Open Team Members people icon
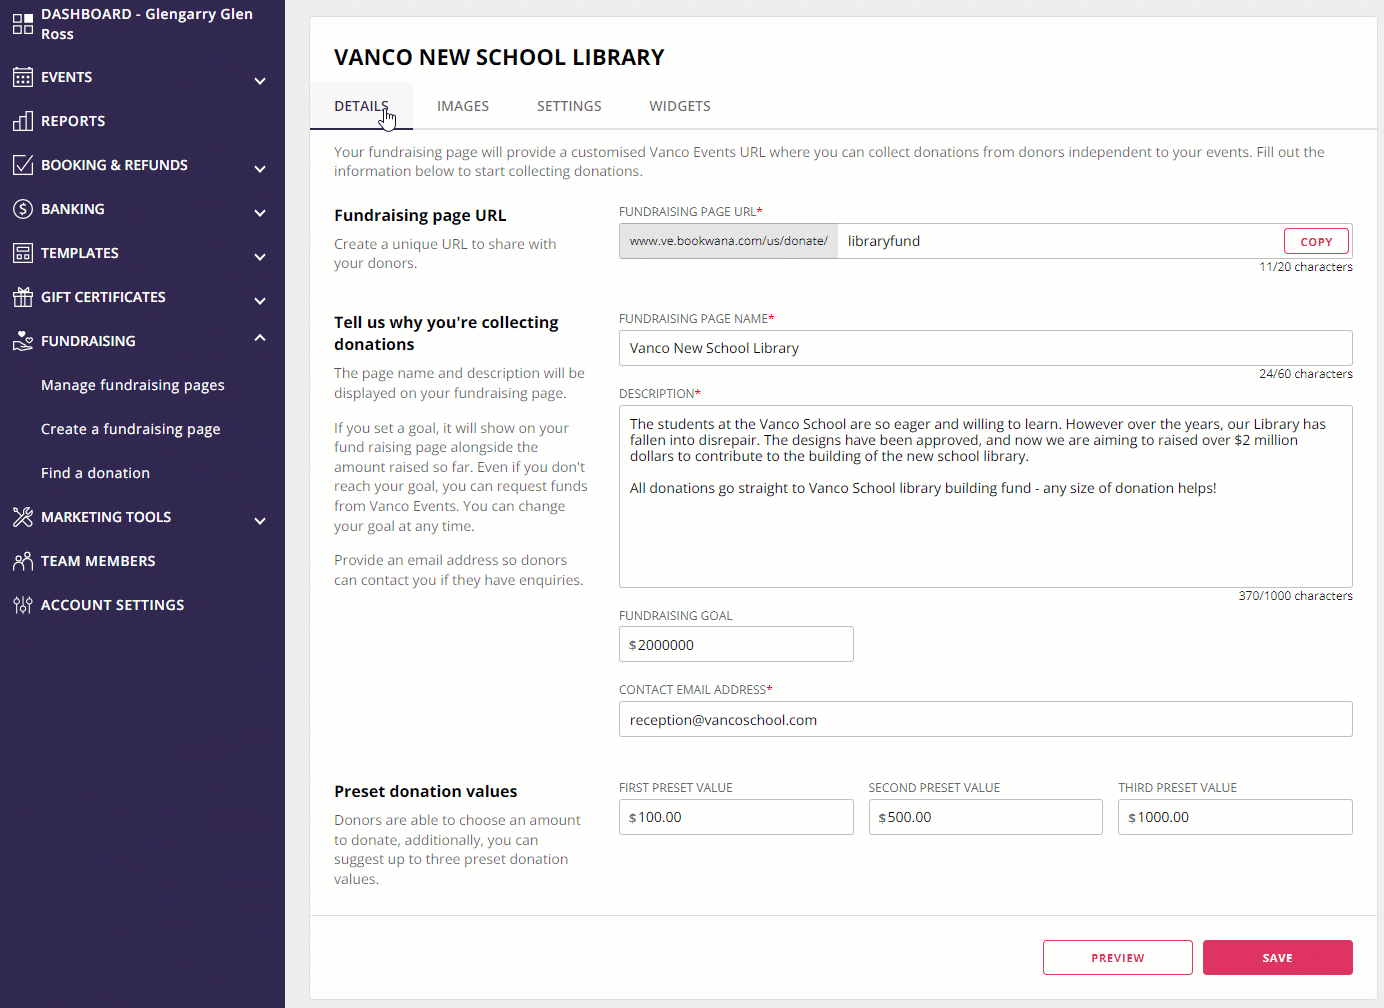 (x=22, y=561)
